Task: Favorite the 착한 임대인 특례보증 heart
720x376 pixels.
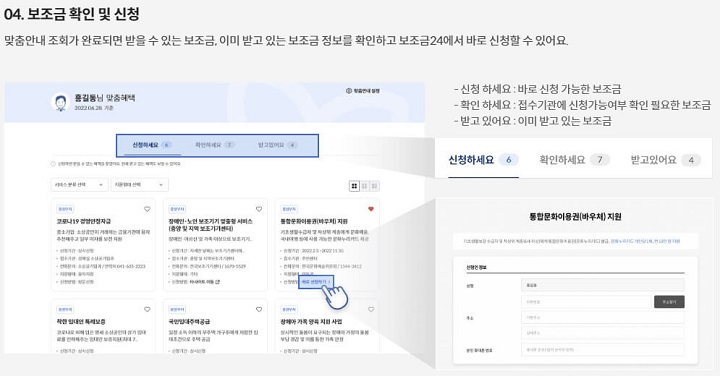Action: tap(147, 309)
